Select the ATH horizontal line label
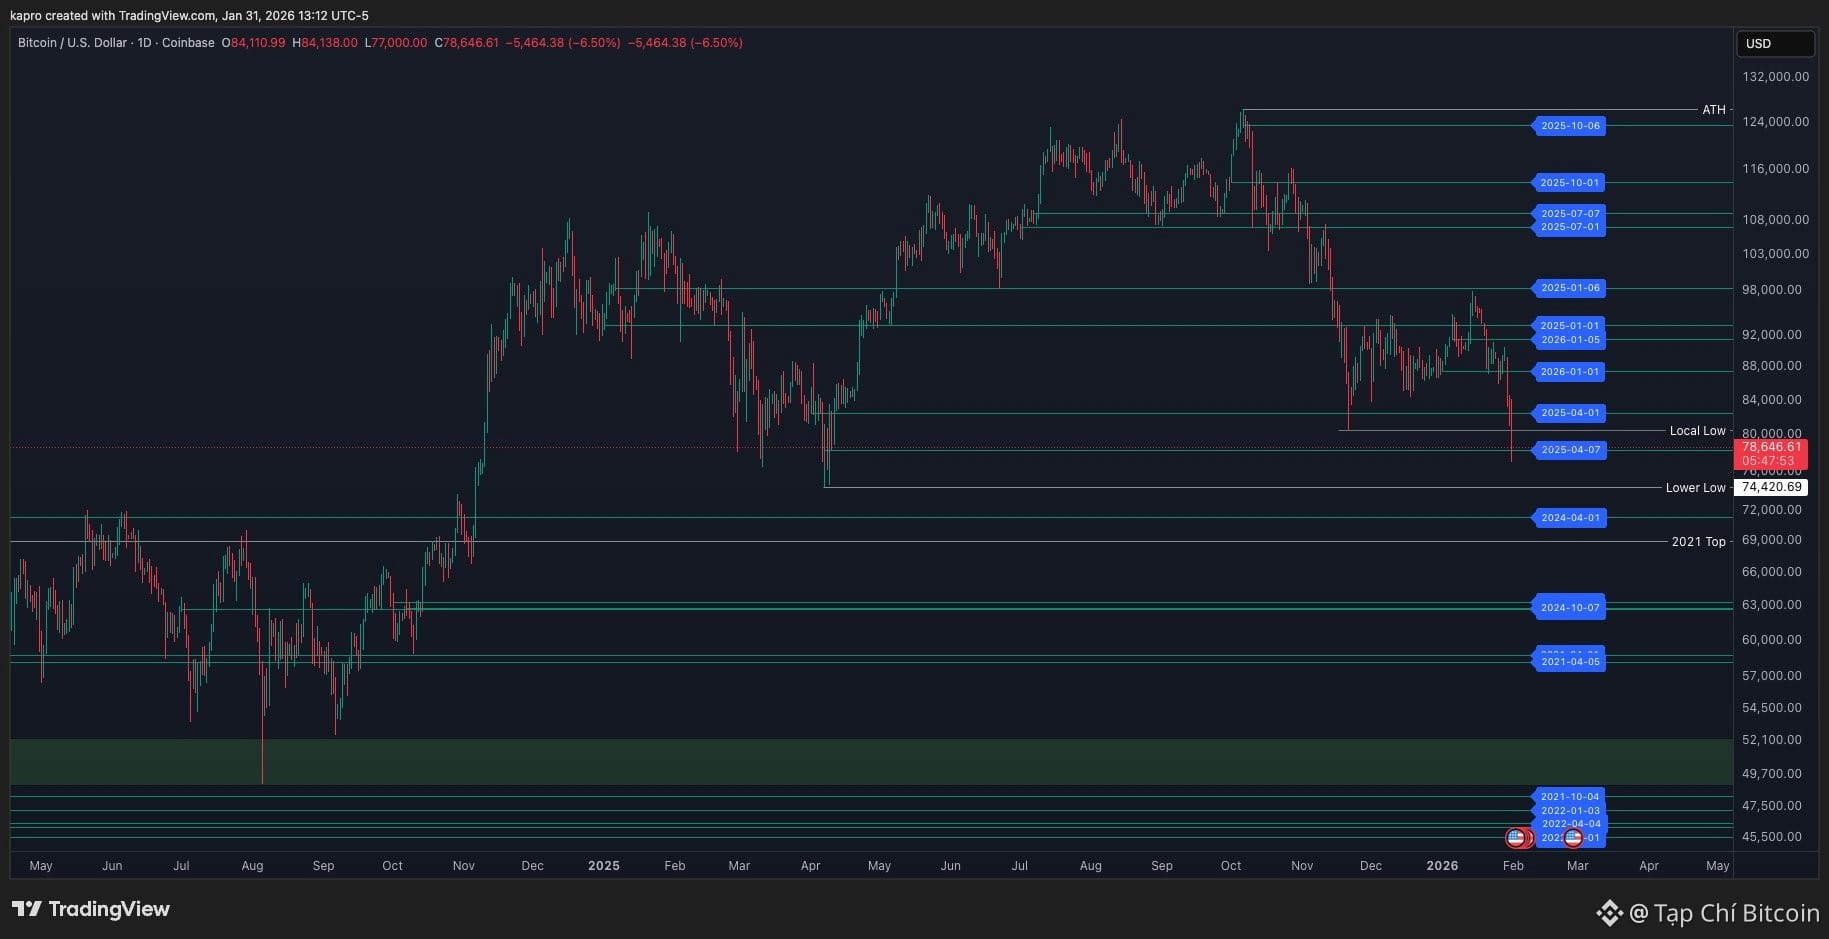 click(x=1713, y=110)
